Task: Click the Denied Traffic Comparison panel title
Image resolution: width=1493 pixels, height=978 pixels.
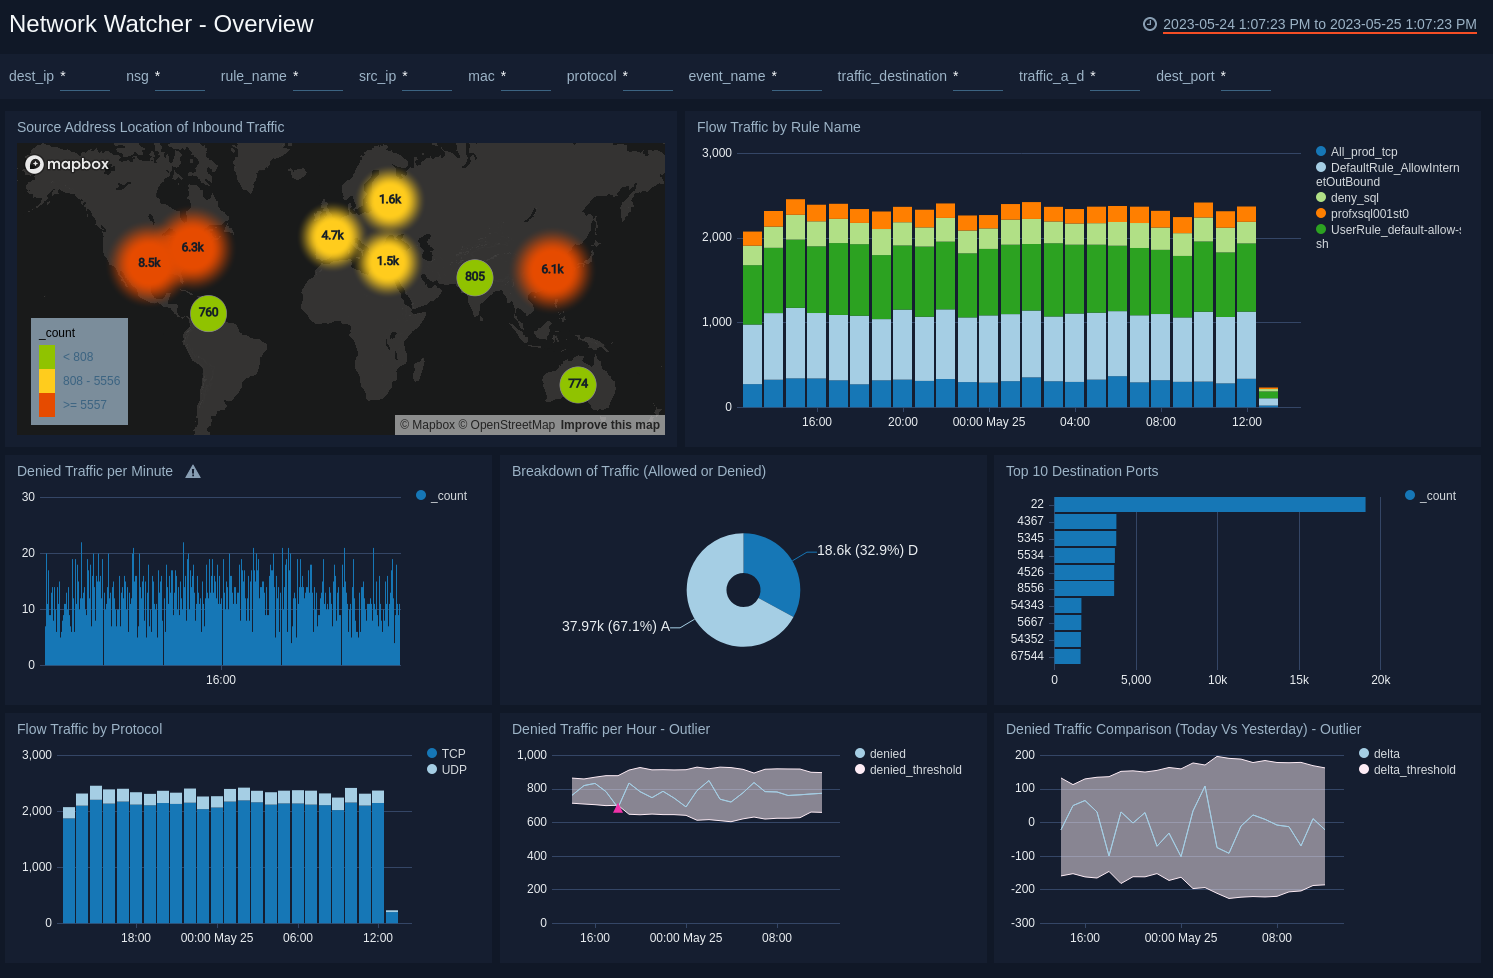Action: pyautogui.click(x=1183, y=729)
